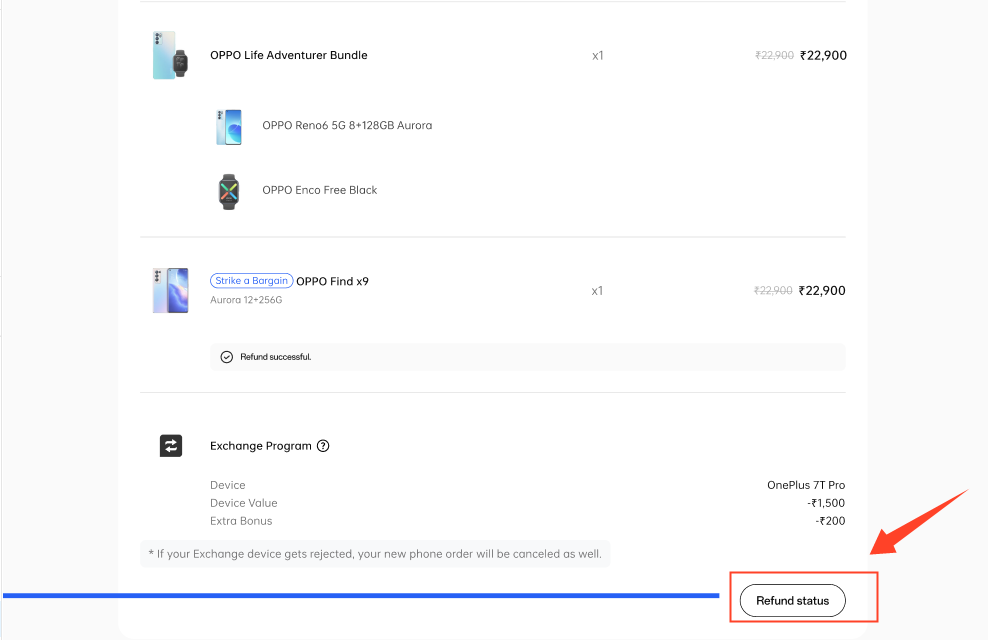Select the bundle's ₹22,900 final price
Viewport: 988px width, 640px height.
tap(823, 55)
